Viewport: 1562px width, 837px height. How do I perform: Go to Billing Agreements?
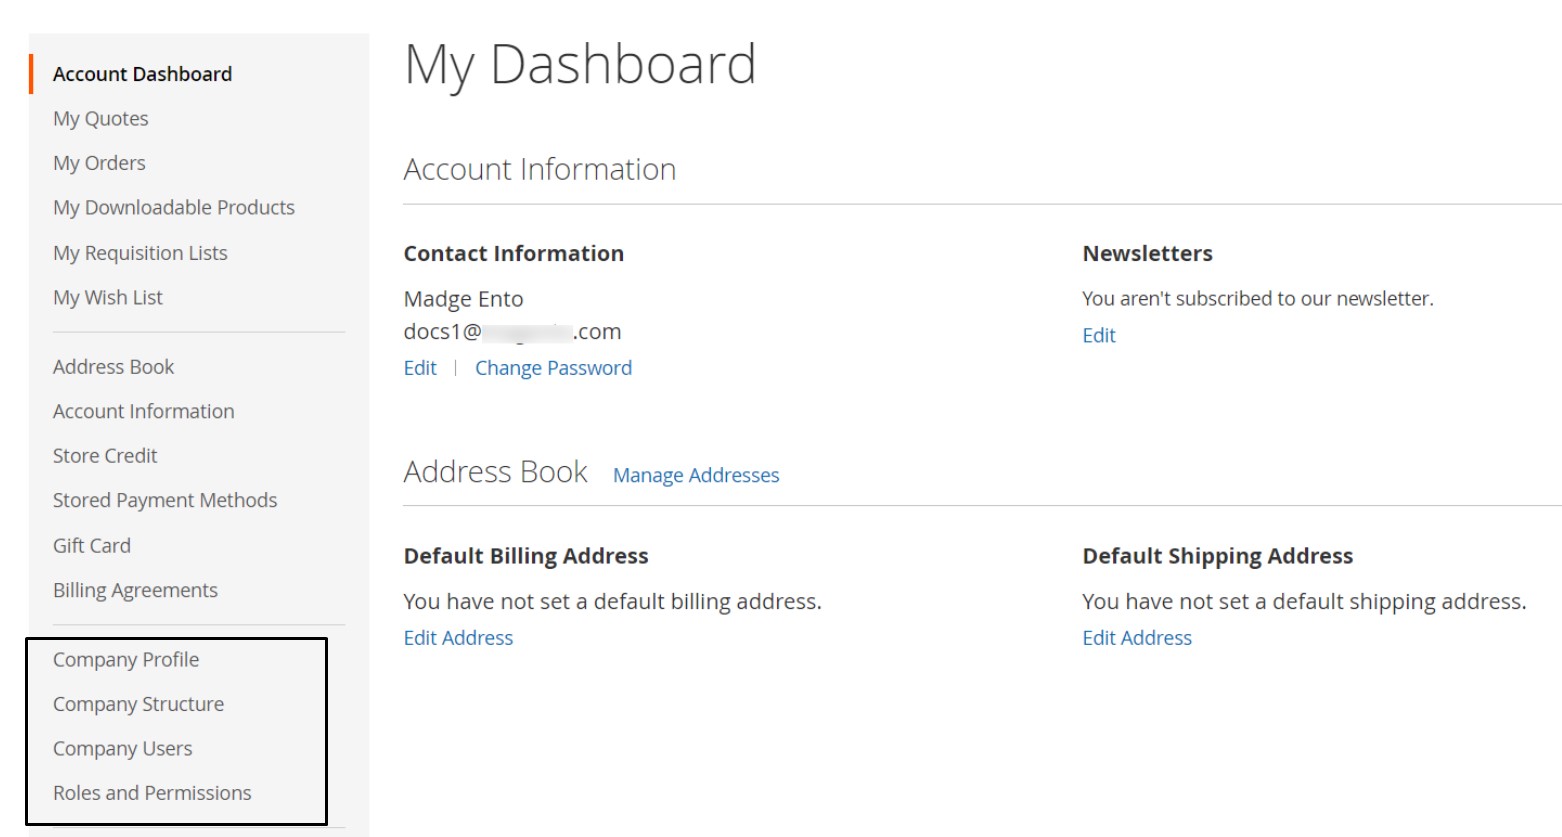coord(135,590)
